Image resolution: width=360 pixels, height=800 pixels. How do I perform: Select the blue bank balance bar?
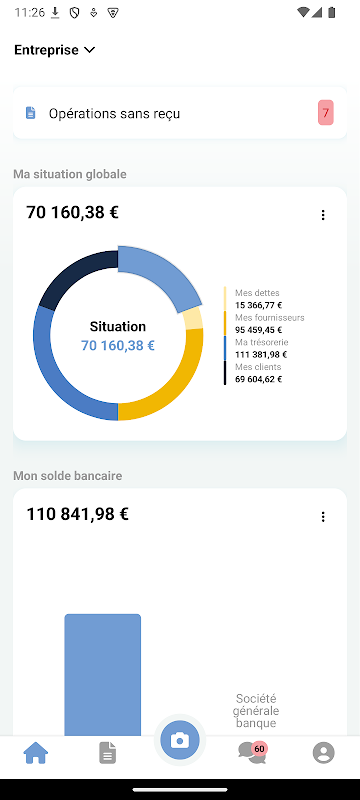pyautogui.click(x=102, y=674)
